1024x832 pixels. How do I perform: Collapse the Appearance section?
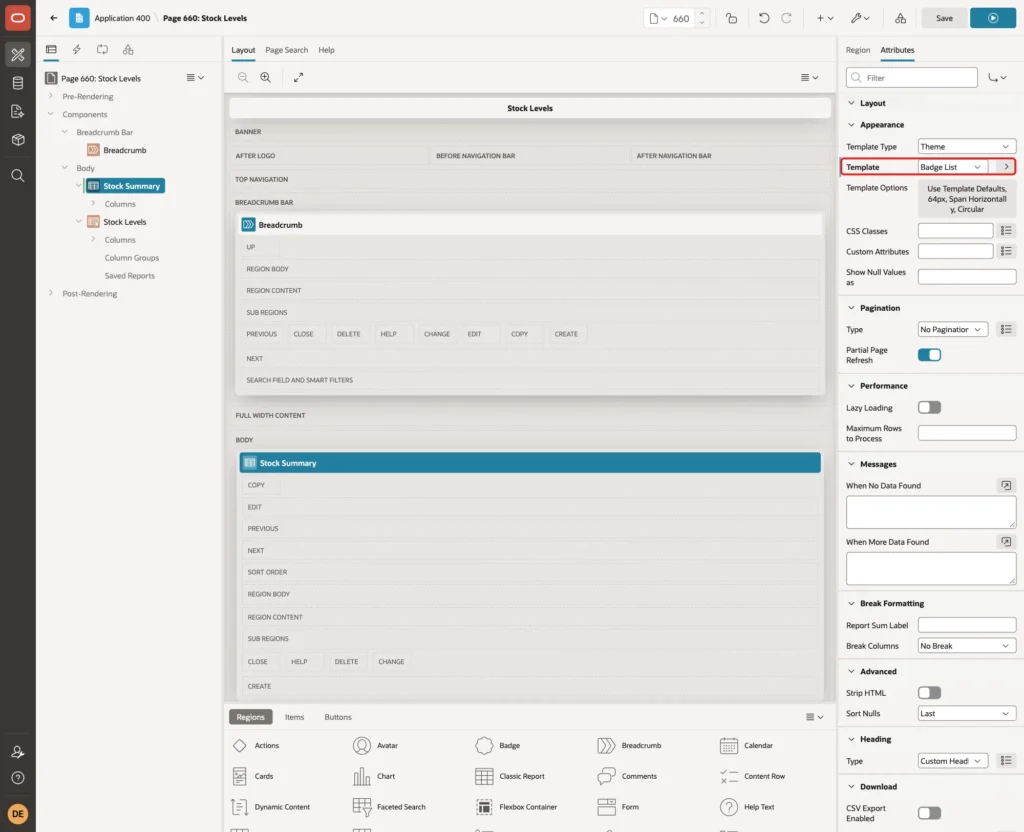click(851, 125)
